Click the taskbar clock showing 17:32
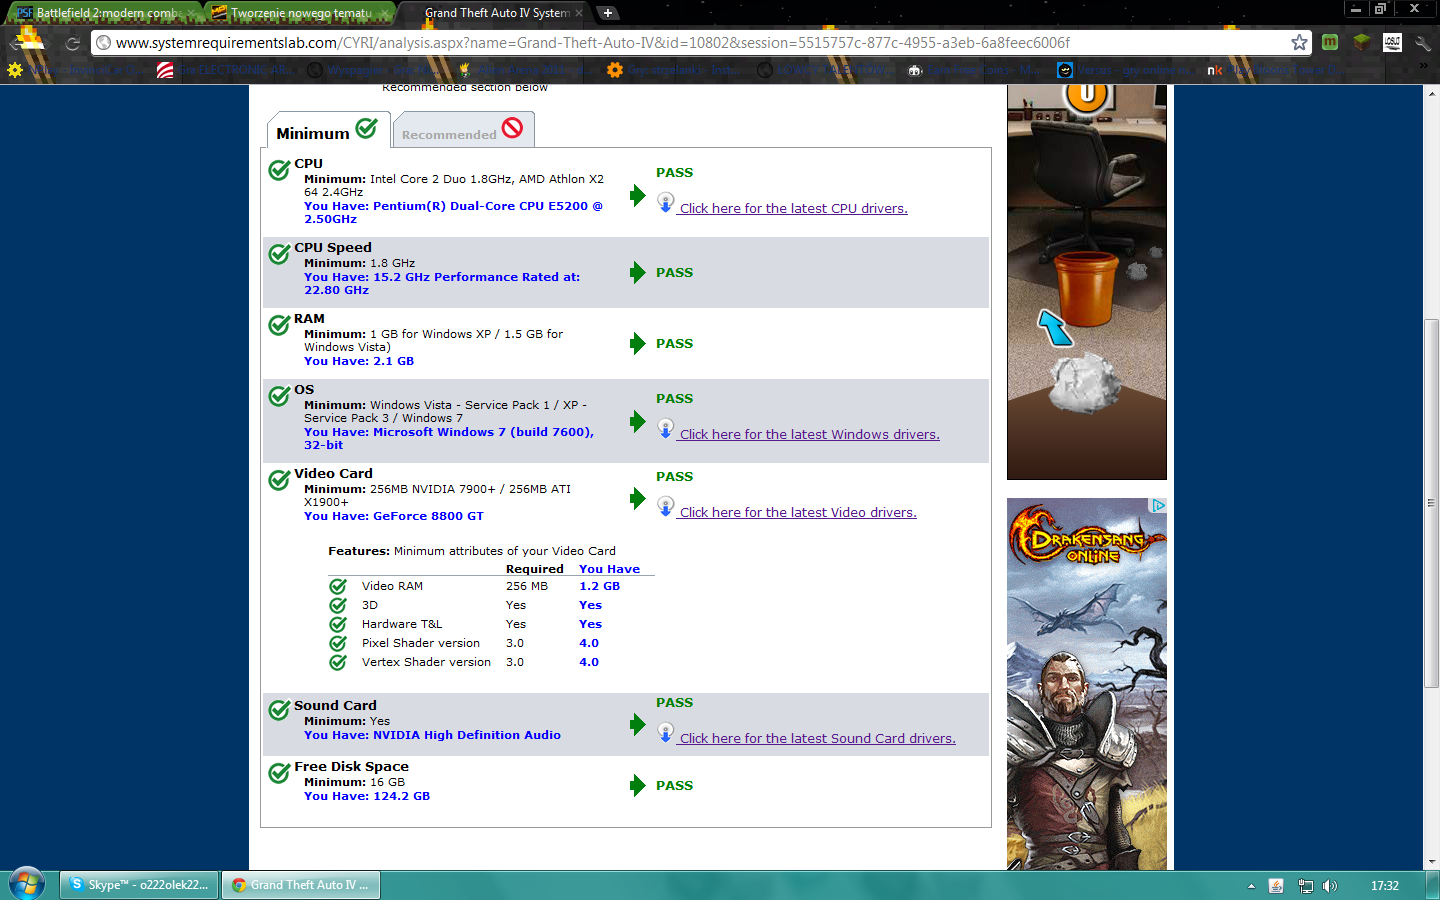 pos(1385,886)
